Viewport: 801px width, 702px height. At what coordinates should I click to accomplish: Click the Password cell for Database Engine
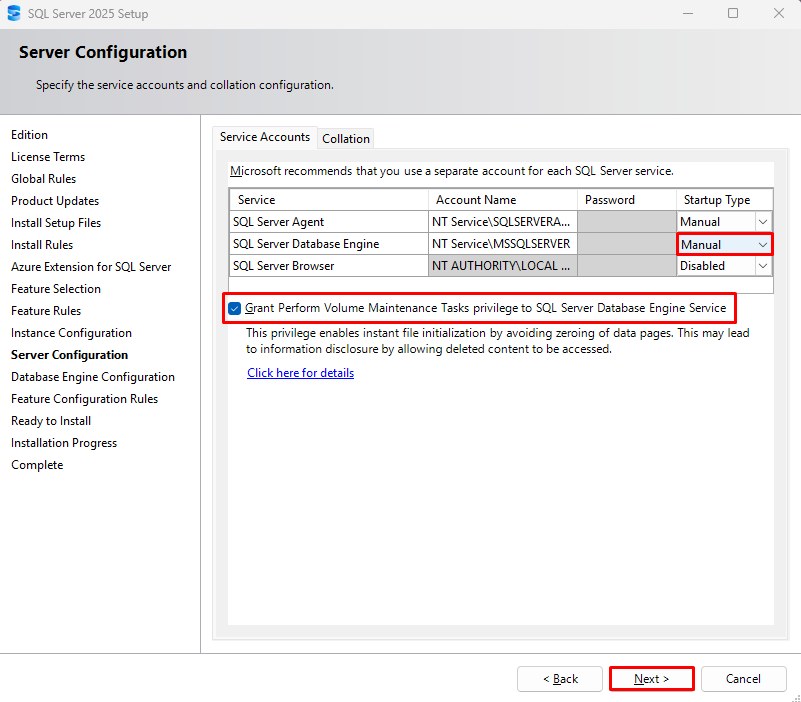[x=627, y=244]
